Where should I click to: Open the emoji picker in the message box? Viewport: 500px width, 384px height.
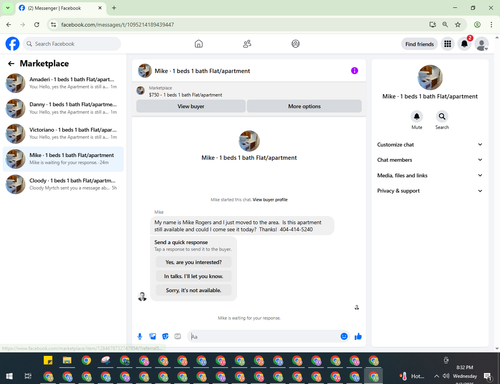(x=344, y=336)
